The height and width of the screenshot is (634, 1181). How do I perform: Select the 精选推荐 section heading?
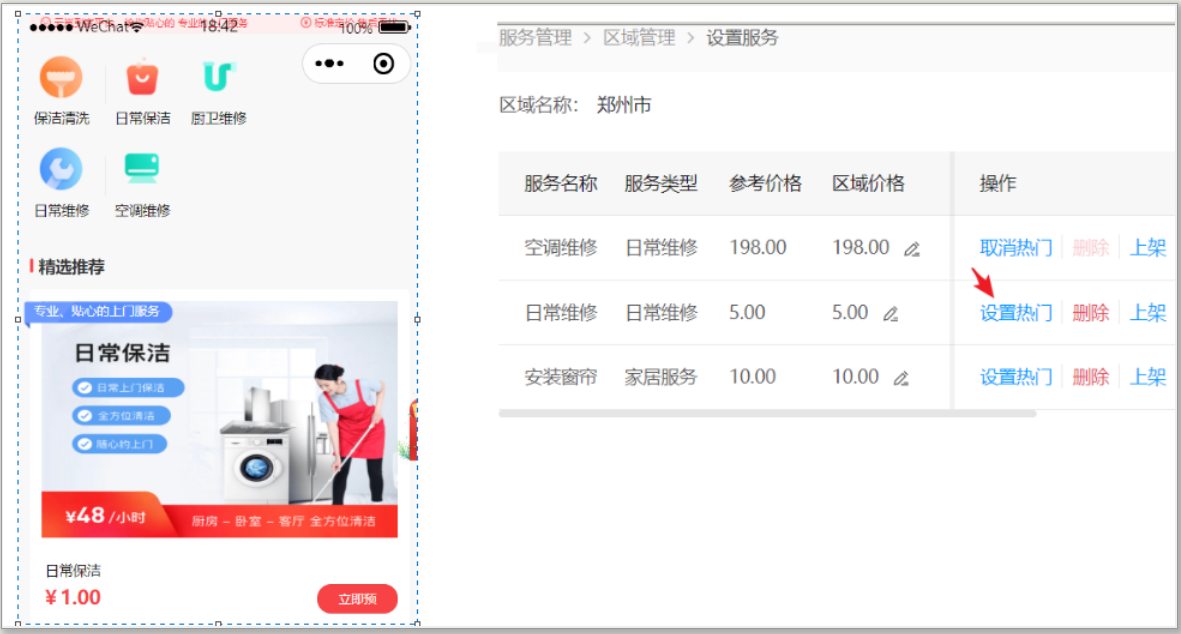pos(71,267)
